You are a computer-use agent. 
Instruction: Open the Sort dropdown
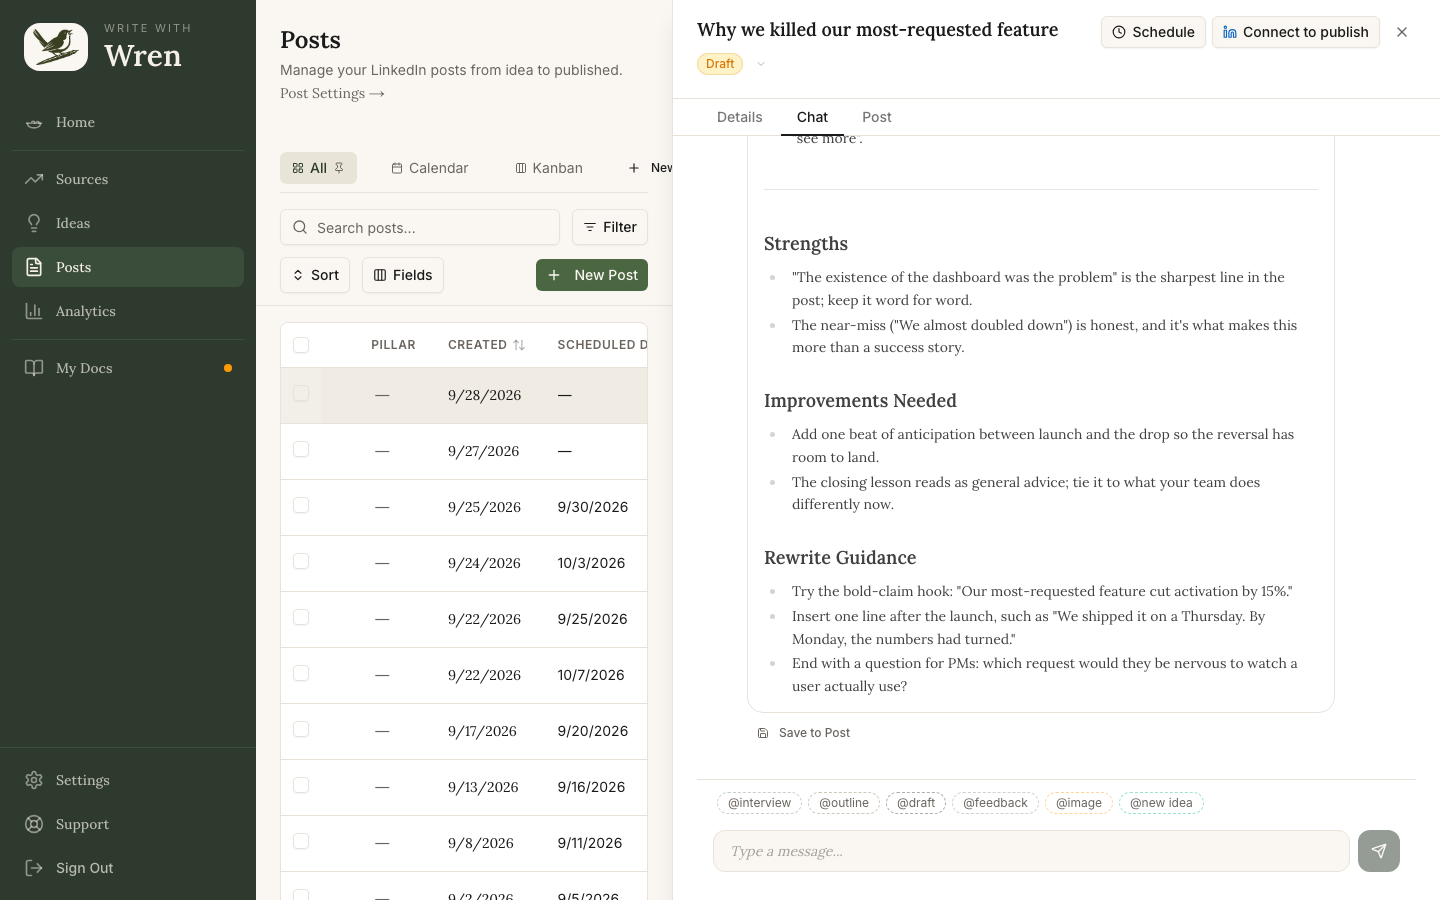315,275
